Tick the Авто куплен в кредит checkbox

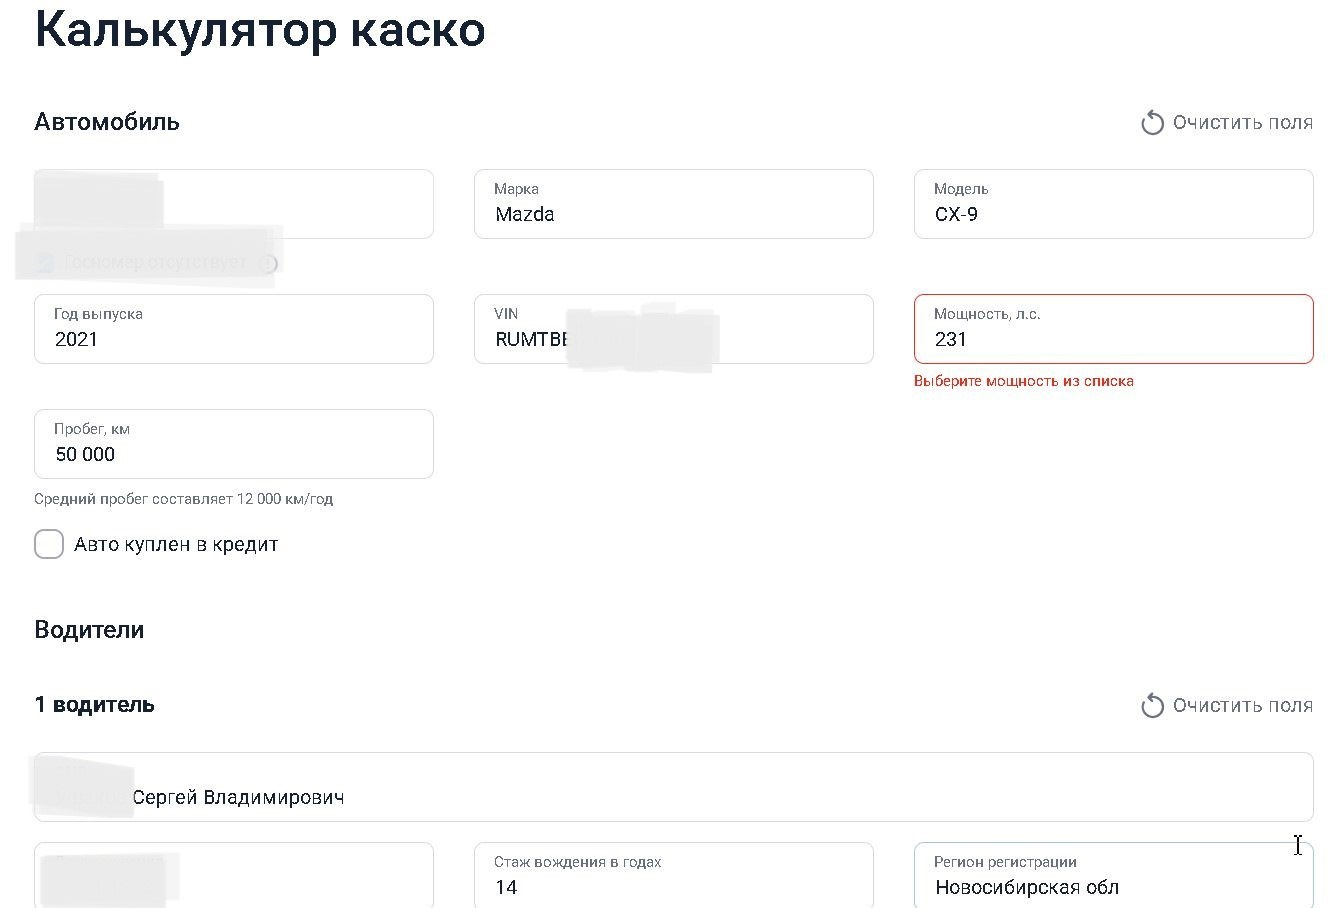49,544
